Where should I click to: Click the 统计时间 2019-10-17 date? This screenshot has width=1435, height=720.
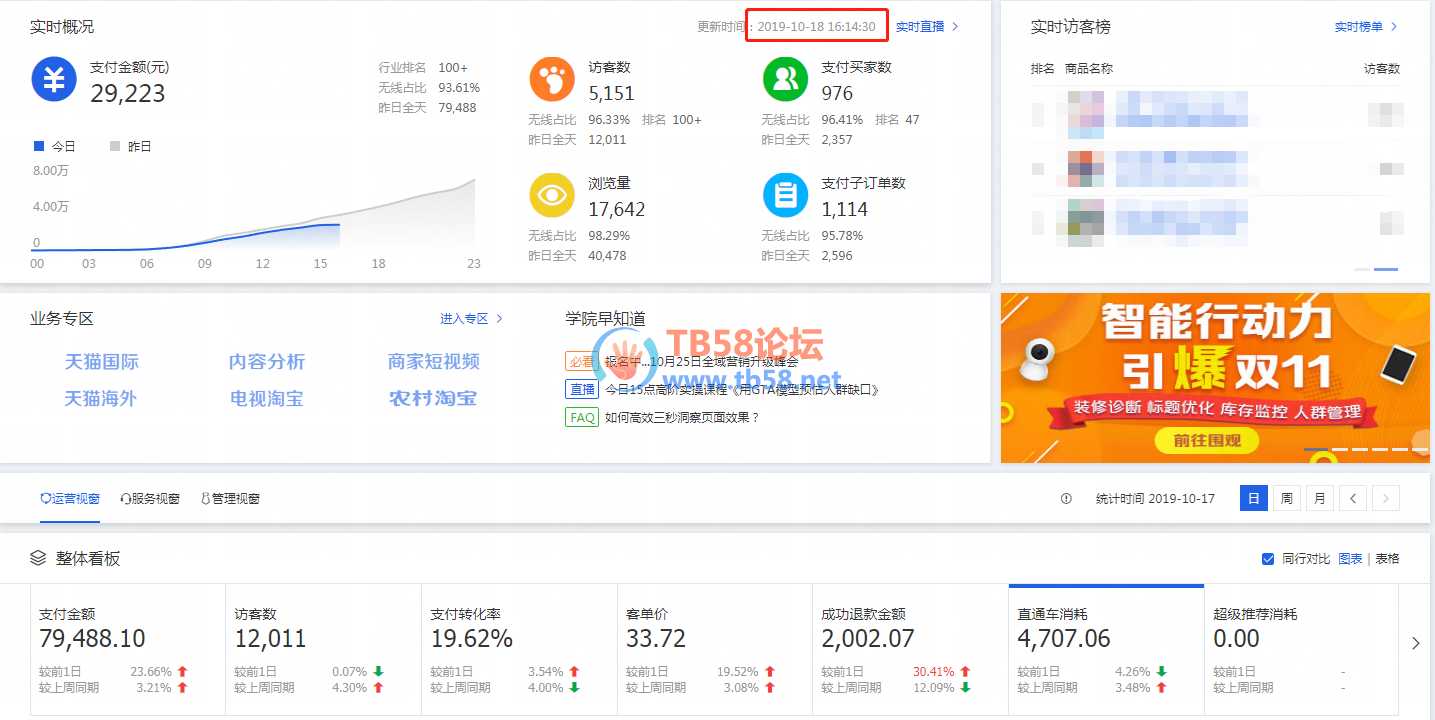tap(1155, 498)
